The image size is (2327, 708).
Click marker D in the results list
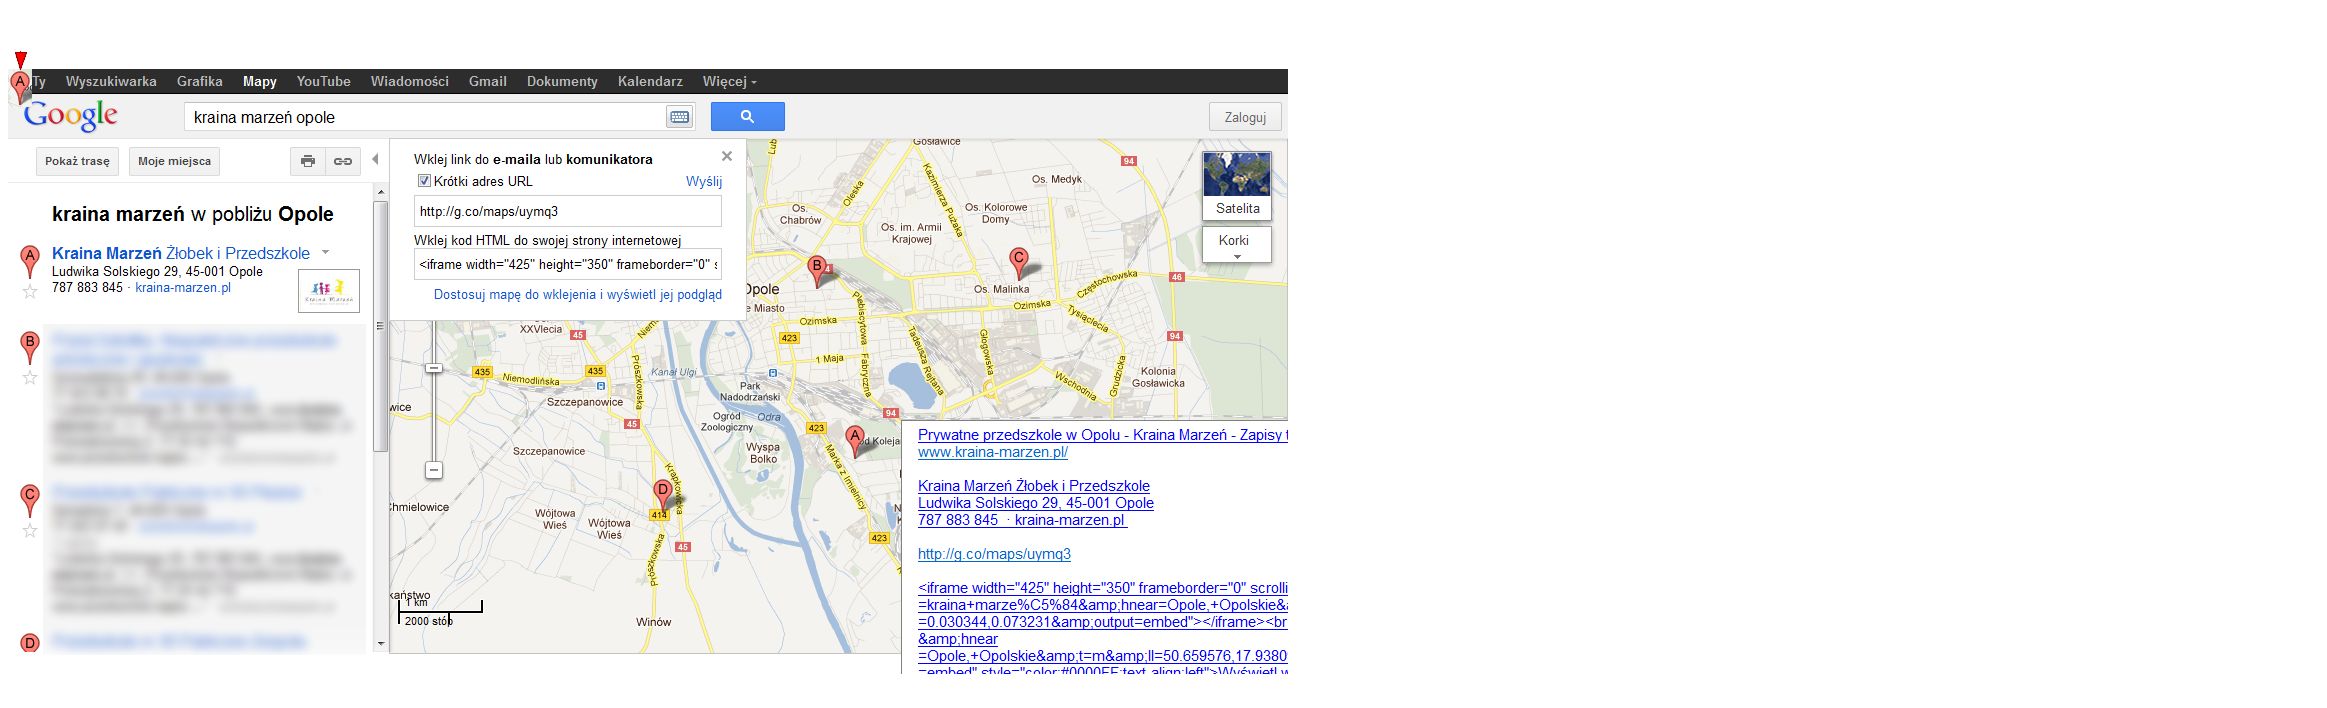[30, 643]
